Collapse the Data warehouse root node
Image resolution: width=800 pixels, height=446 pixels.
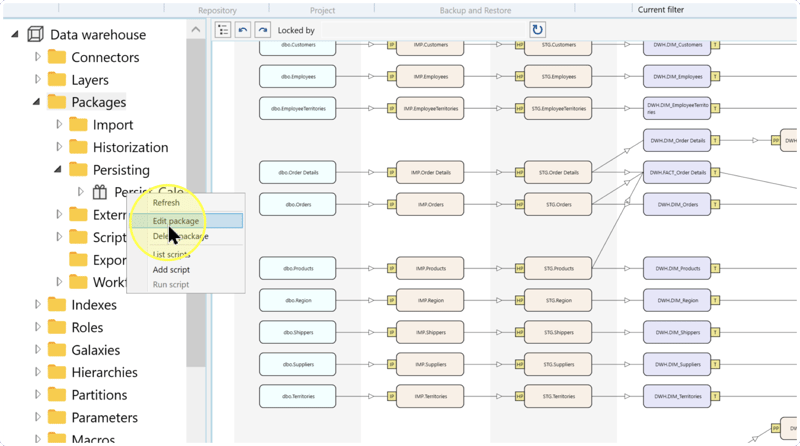[15, 34]
